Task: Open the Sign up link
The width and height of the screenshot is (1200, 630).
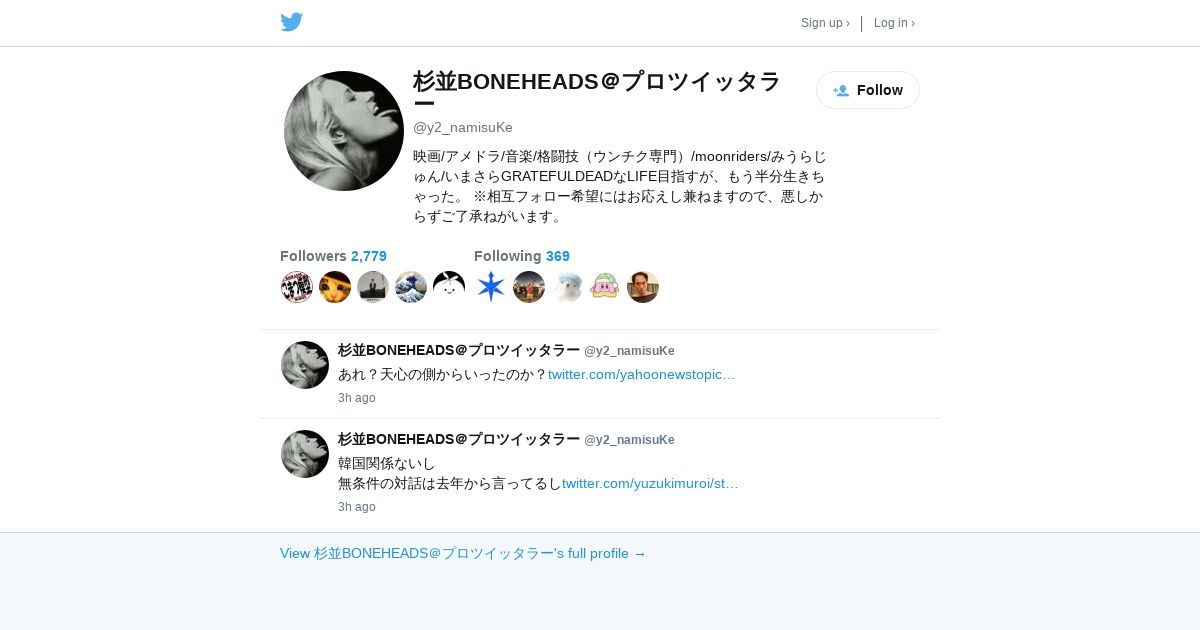Action: coord(825,23)
